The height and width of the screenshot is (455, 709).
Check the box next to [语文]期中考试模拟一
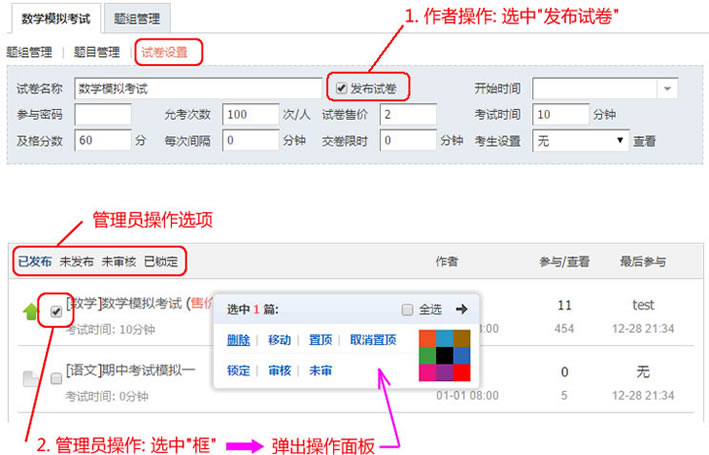pos(56,378)
